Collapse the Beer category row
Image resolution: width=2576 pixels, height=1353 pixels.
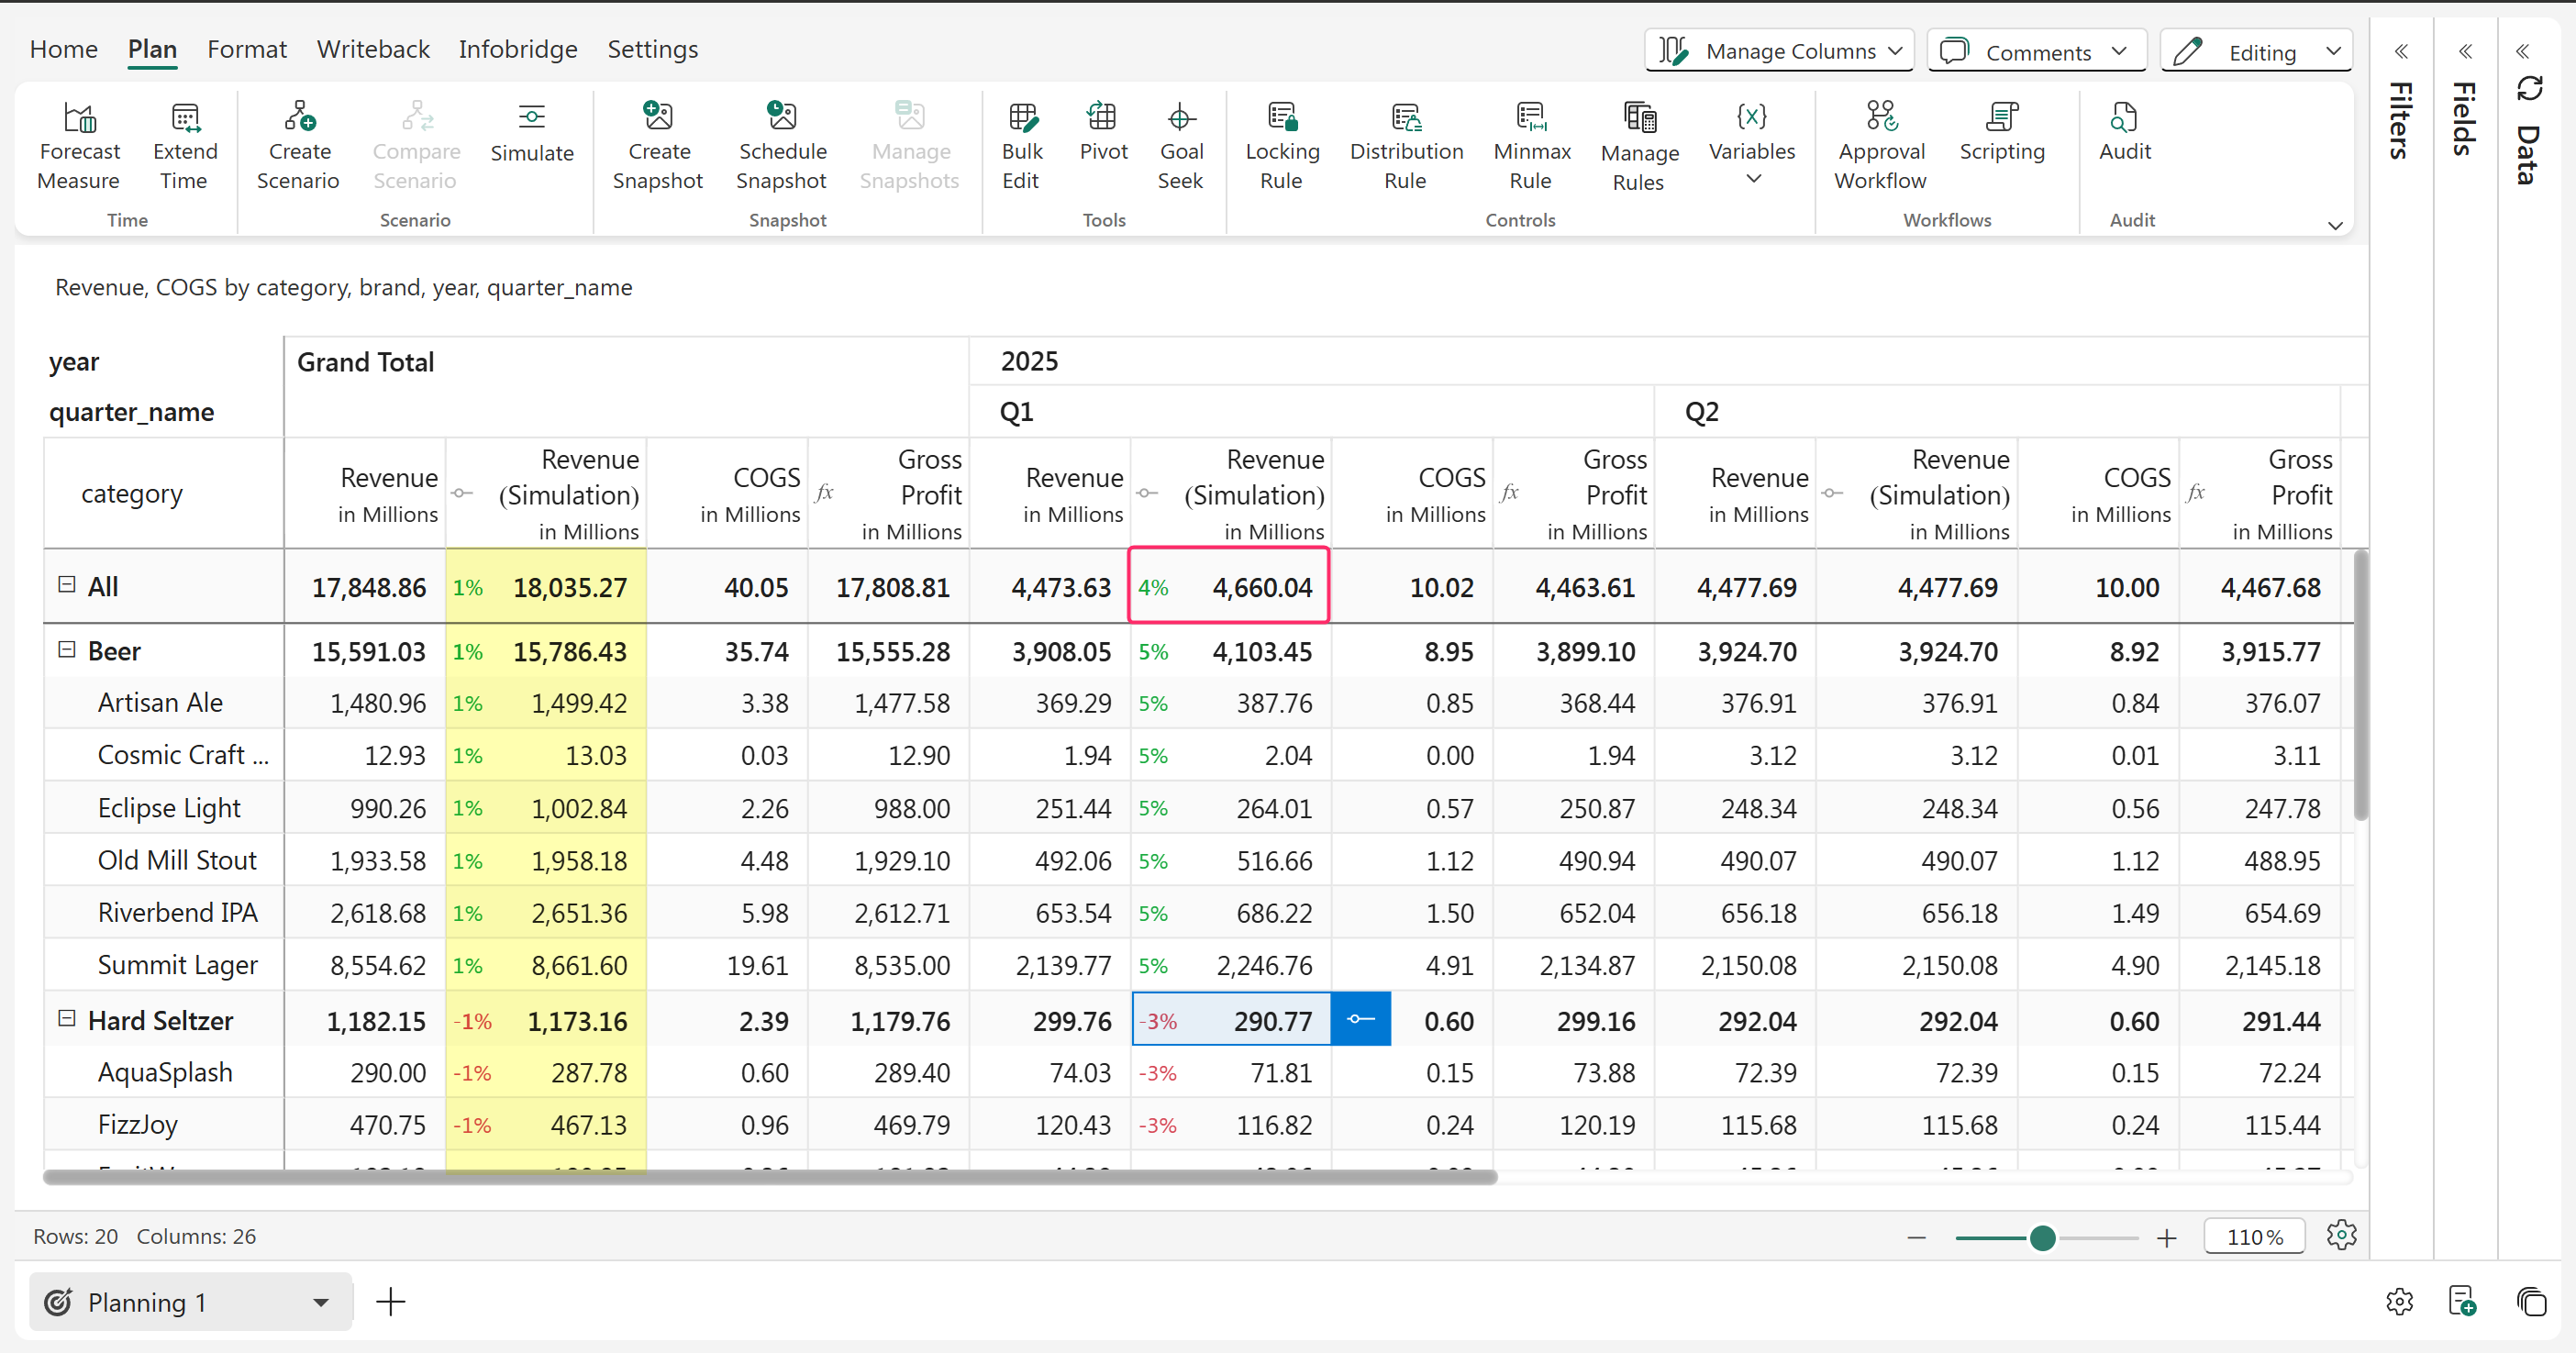(x=67, y=650)
